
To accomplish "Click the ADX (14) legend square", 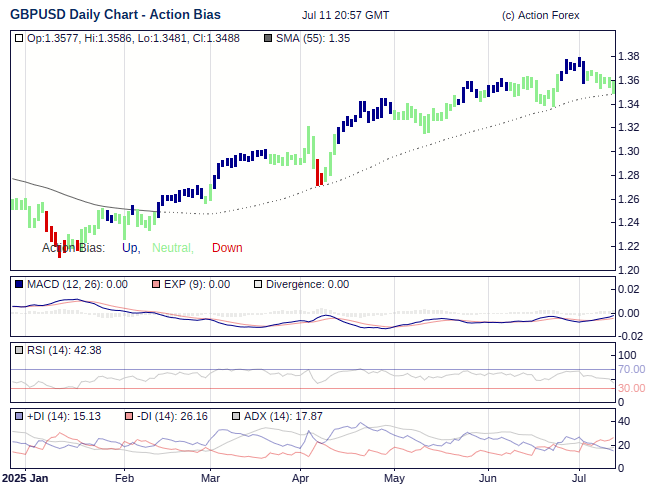I will pos(236,416).
